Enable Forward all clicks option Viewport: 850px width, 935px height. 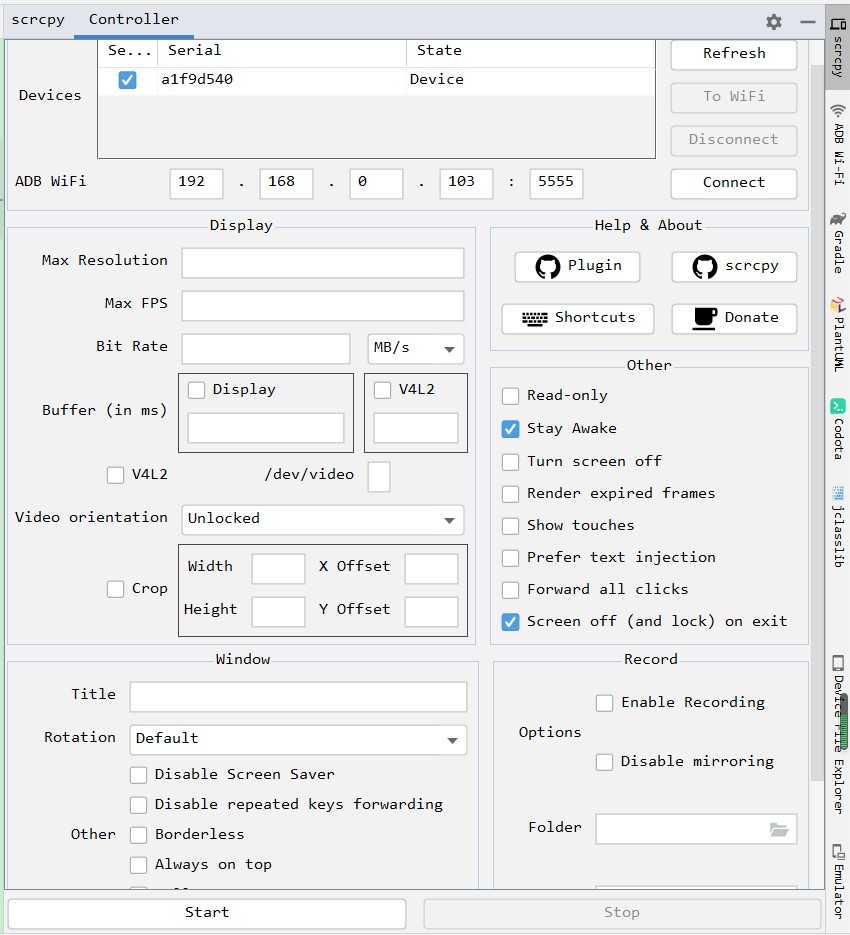(511, 590)
